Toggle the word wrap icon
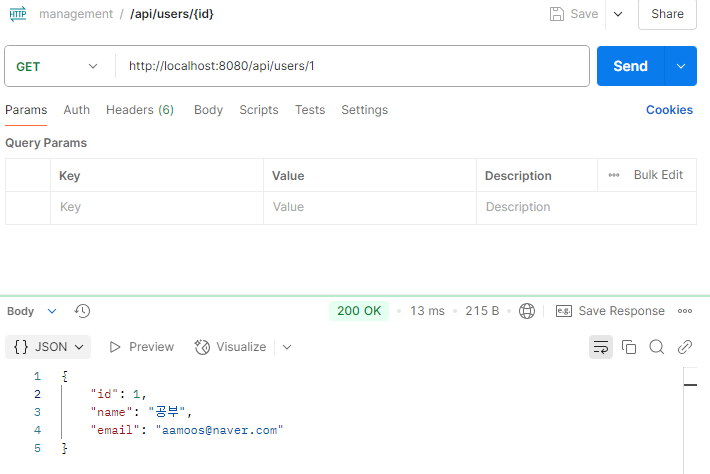 tap(600, 347)
